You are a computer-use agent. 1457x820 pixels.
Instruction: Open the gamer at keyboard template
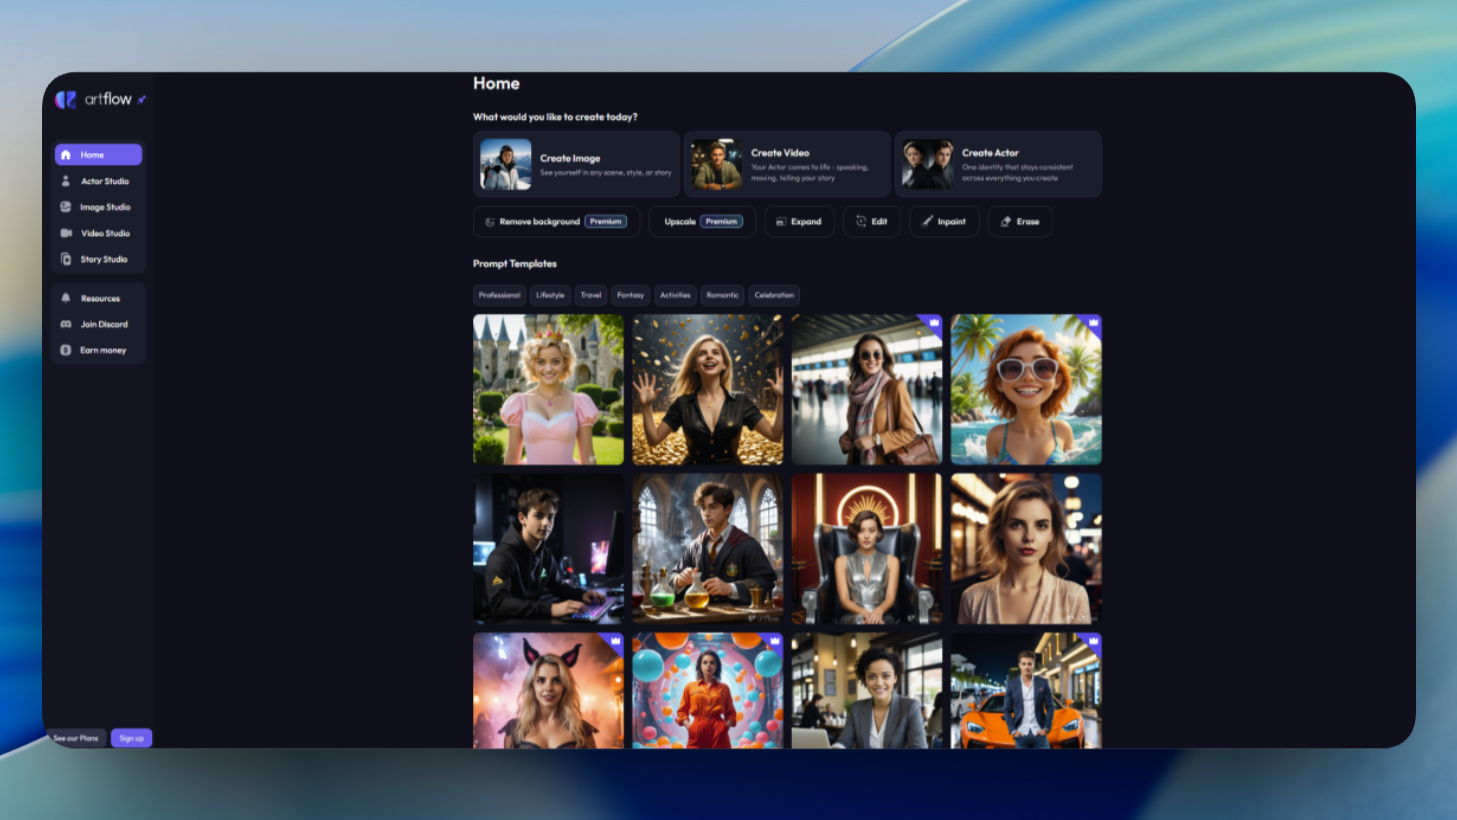coord(548,549)
